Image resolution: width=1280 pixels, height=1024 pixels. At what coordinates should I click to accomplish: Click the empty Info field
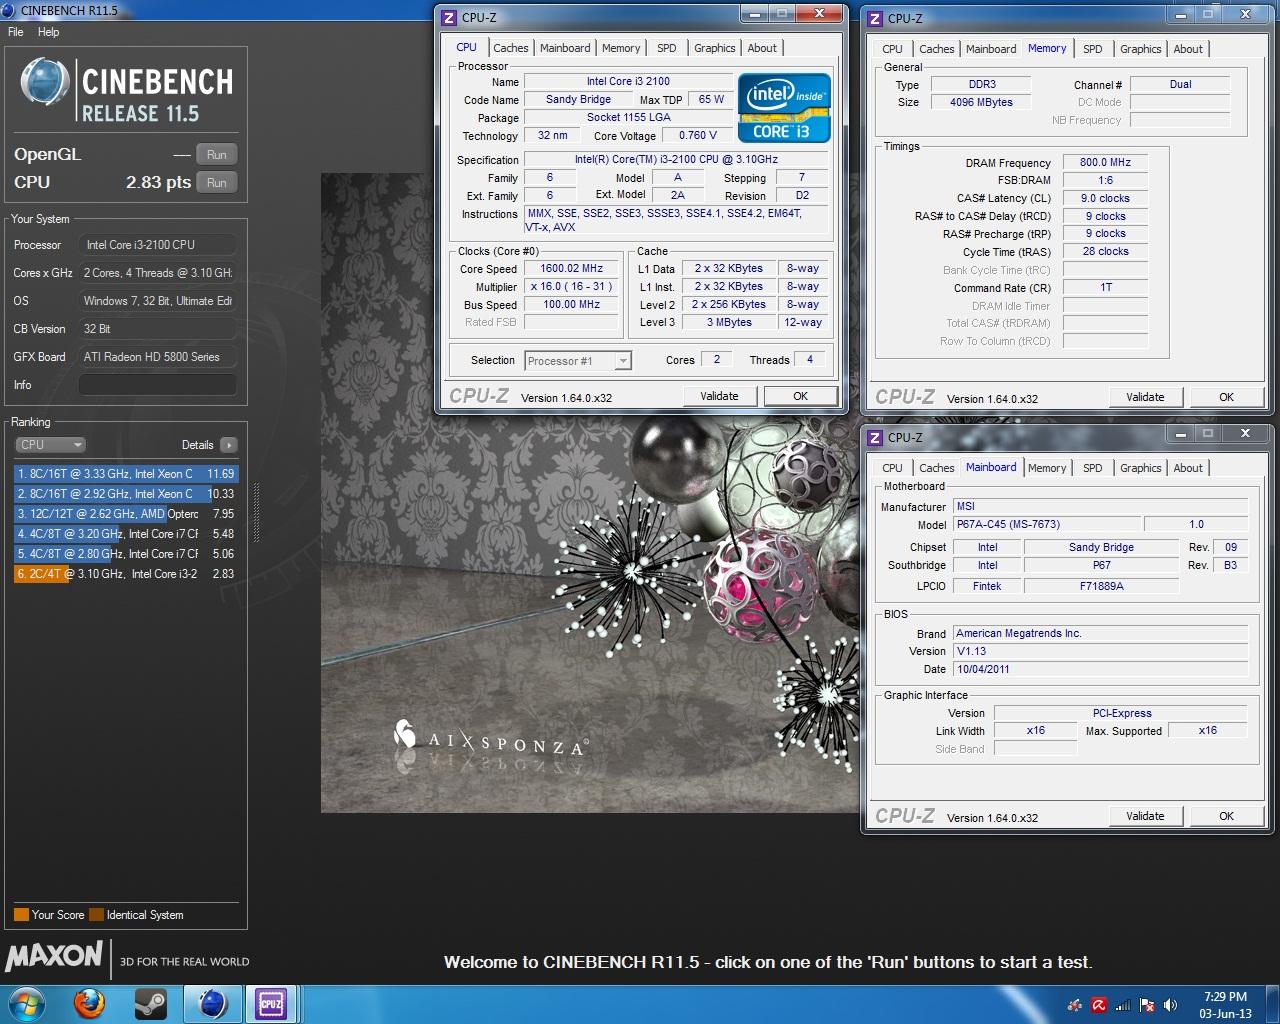(x=158, y=385)
